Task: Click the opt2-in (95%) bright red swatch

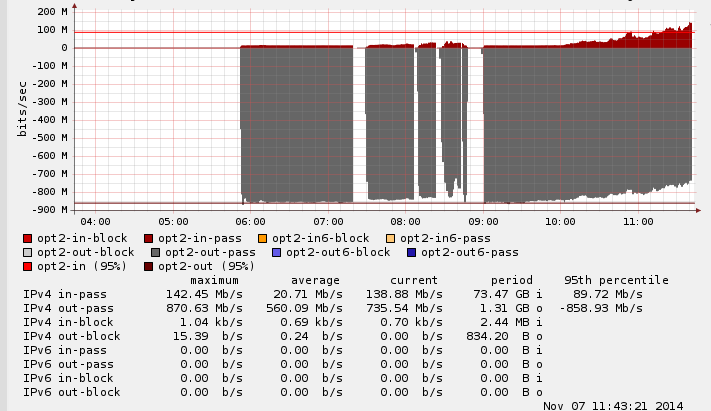Action: tap(28, 267)
